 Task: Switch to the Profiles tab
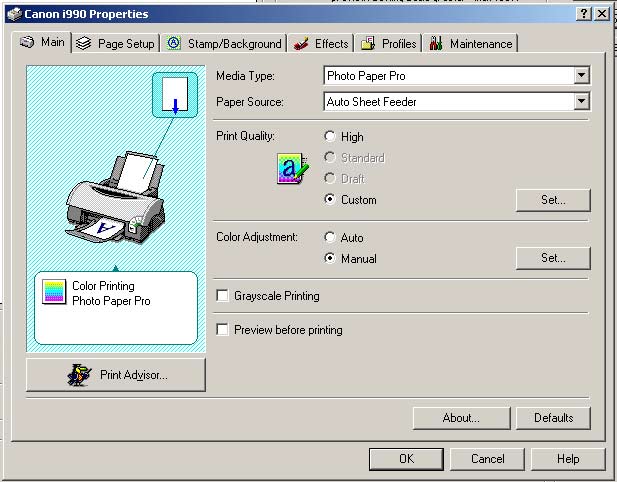click(x=388, y=44)
